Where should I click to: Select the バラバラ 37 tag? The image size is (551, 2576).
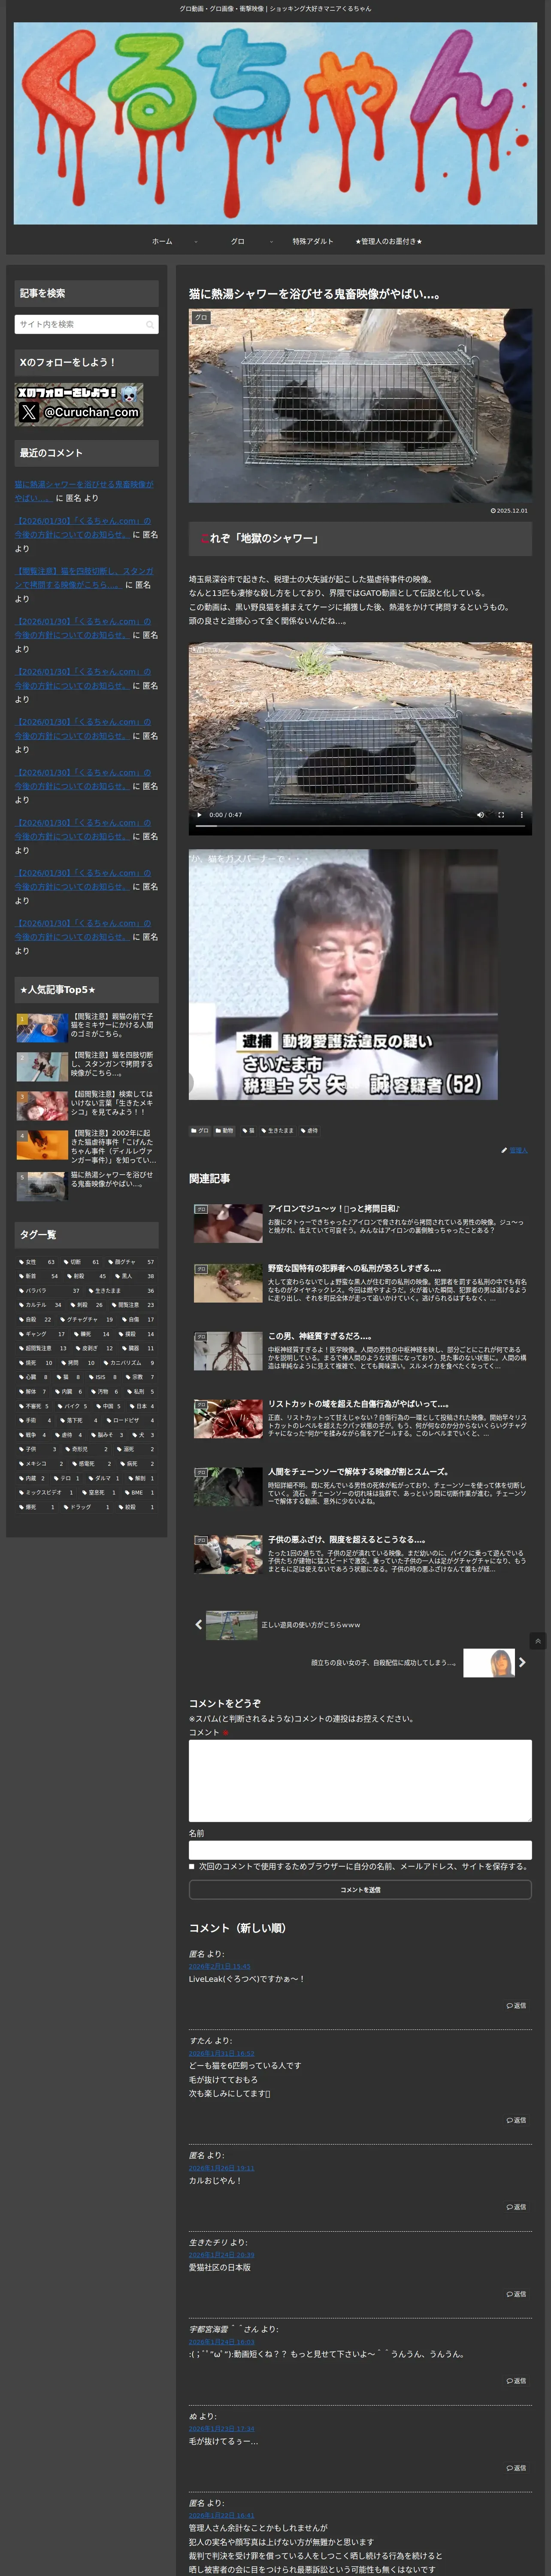(x=49, y=1291)
